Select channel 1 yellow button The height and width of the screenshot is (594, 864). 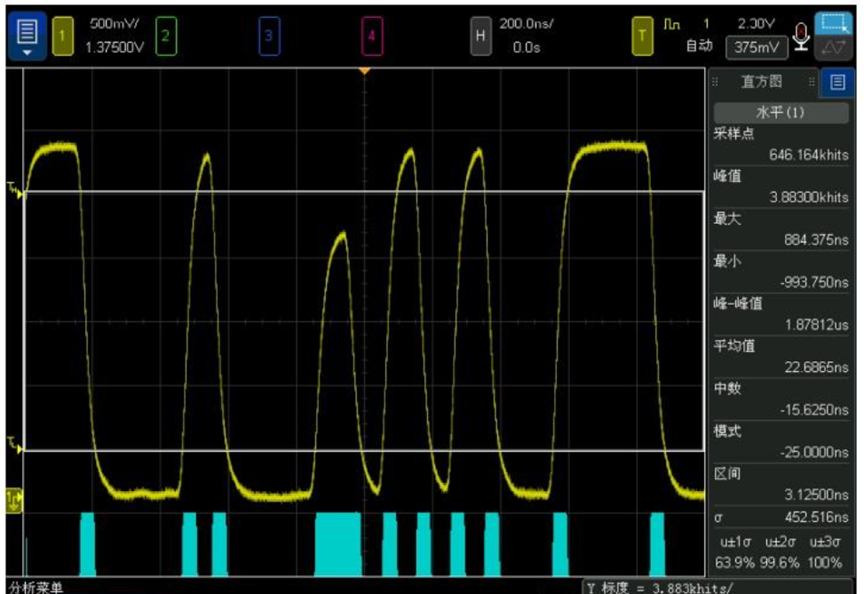(62, 36)
